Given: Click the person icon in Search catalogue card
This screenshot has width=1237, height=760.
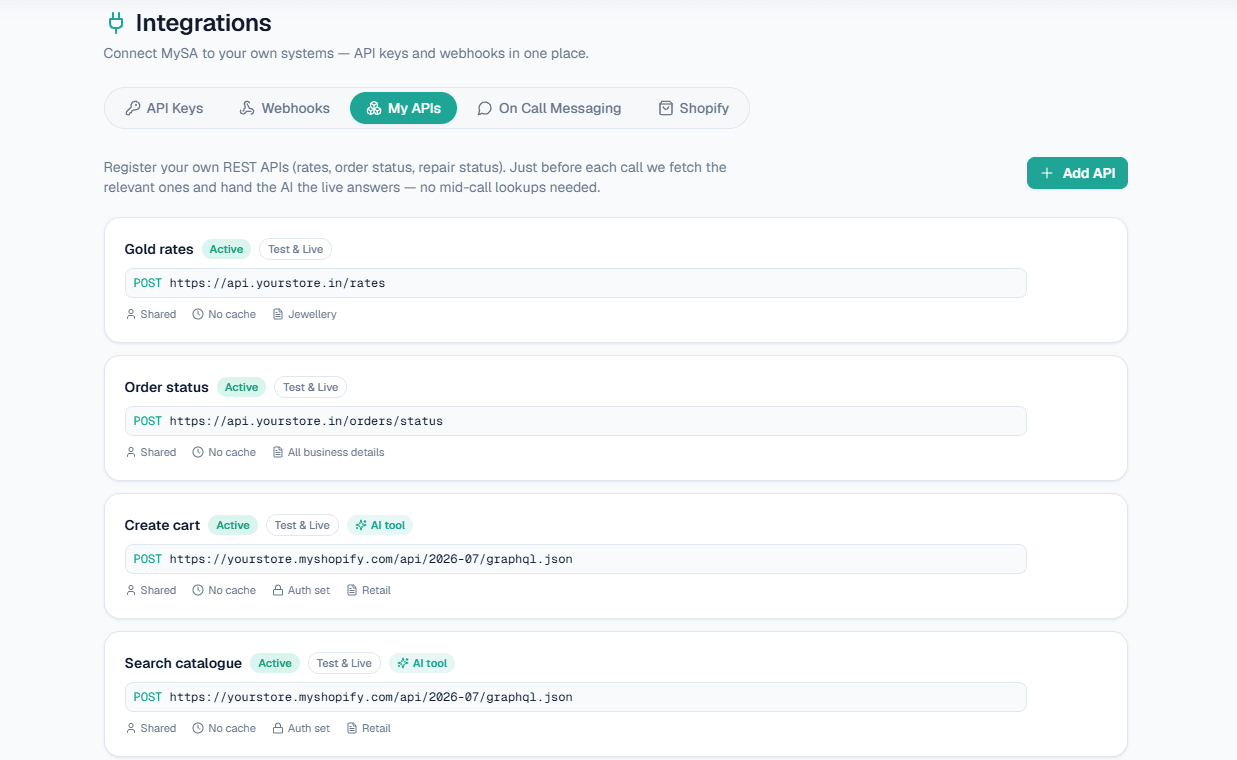Looking at the screenshot, I should click(x=131, y=728).
